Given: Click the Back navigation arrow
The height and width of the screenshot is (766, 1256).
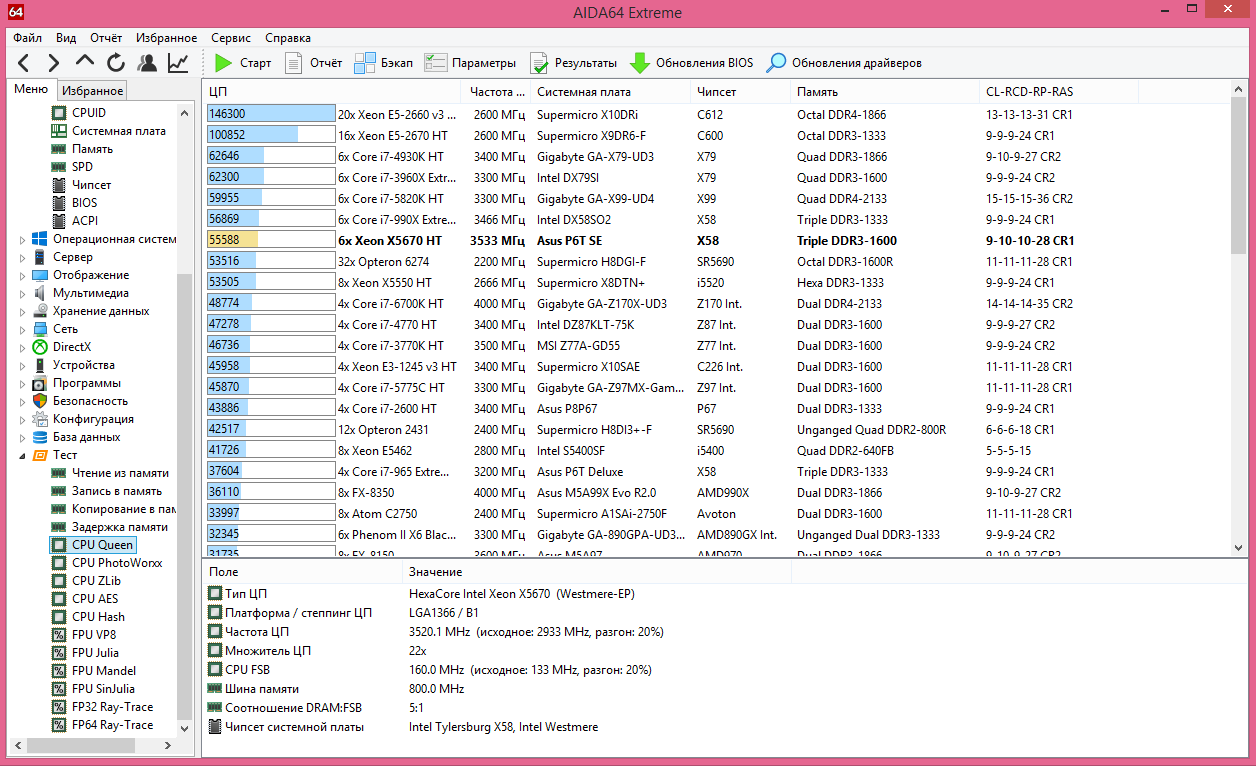Looking at the screenshot, I should [x=23, y=63].
